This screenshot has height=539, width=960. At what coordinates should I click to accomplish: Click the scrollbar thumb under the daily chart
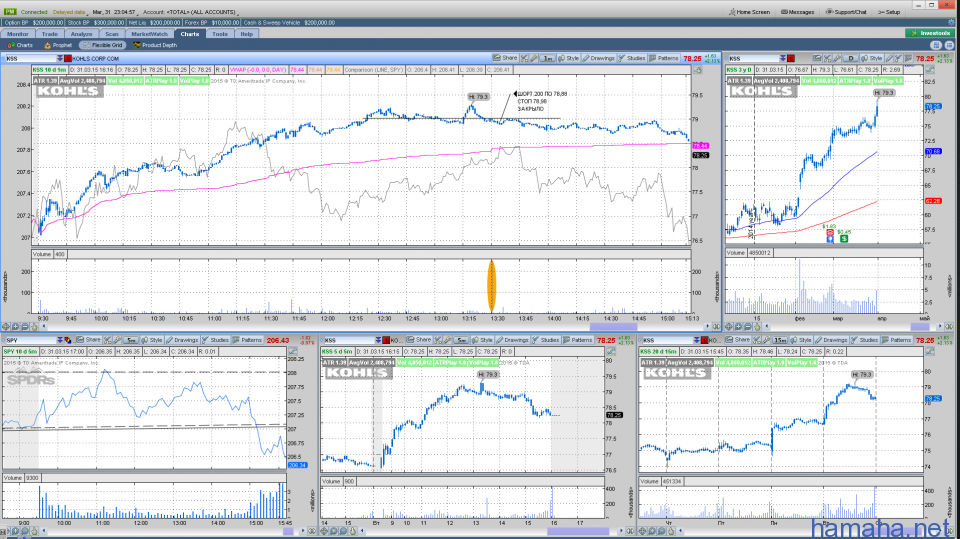click(x=920, y=327)
